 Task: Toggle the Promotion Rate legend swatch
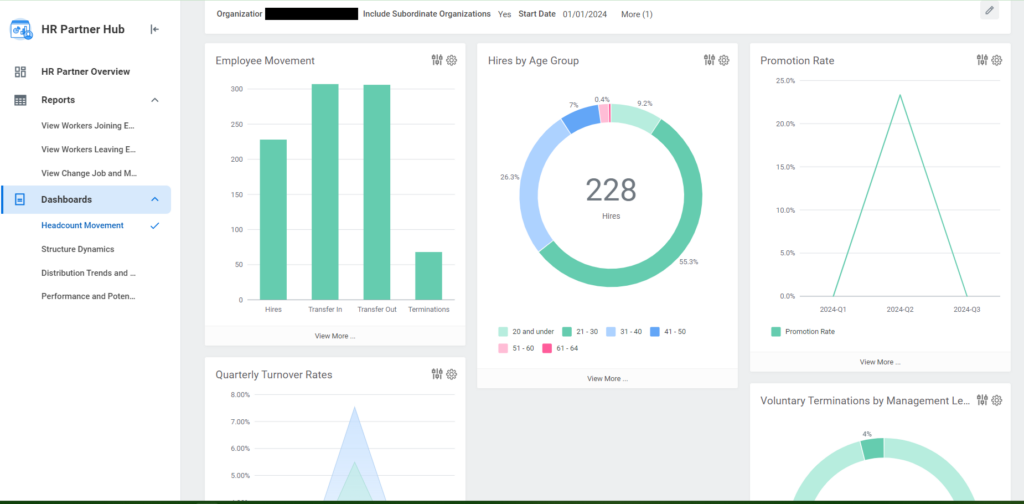tap(775, 332)
